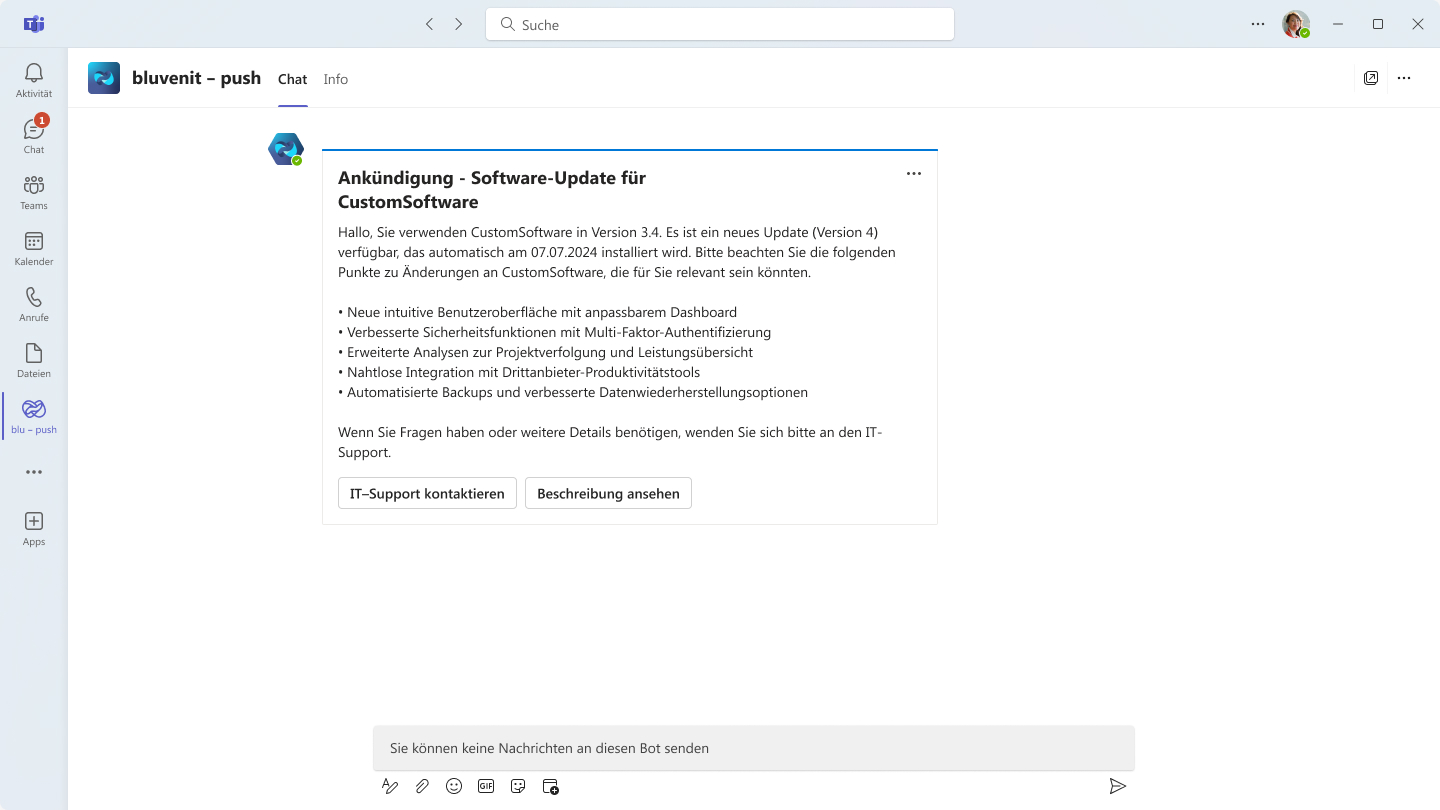Go back with the navigation arrow
The image size is (1440, 810).
(430, 24)
